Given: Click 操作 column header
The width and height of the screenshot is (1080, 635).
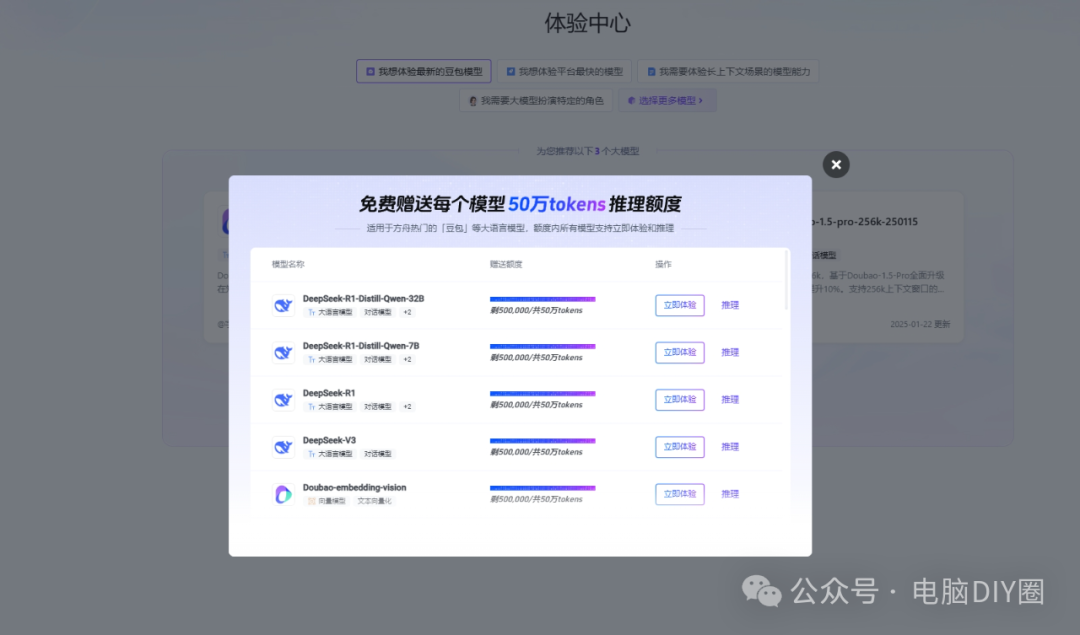Looking at the screenshot, I should pos(663,264).
